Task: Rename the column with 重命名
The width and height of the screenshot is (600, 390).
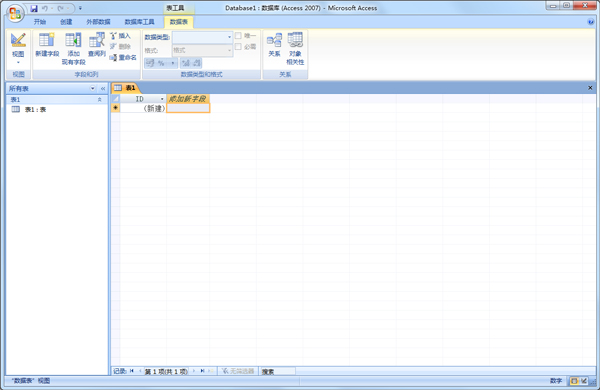Action: pos(123,57)
